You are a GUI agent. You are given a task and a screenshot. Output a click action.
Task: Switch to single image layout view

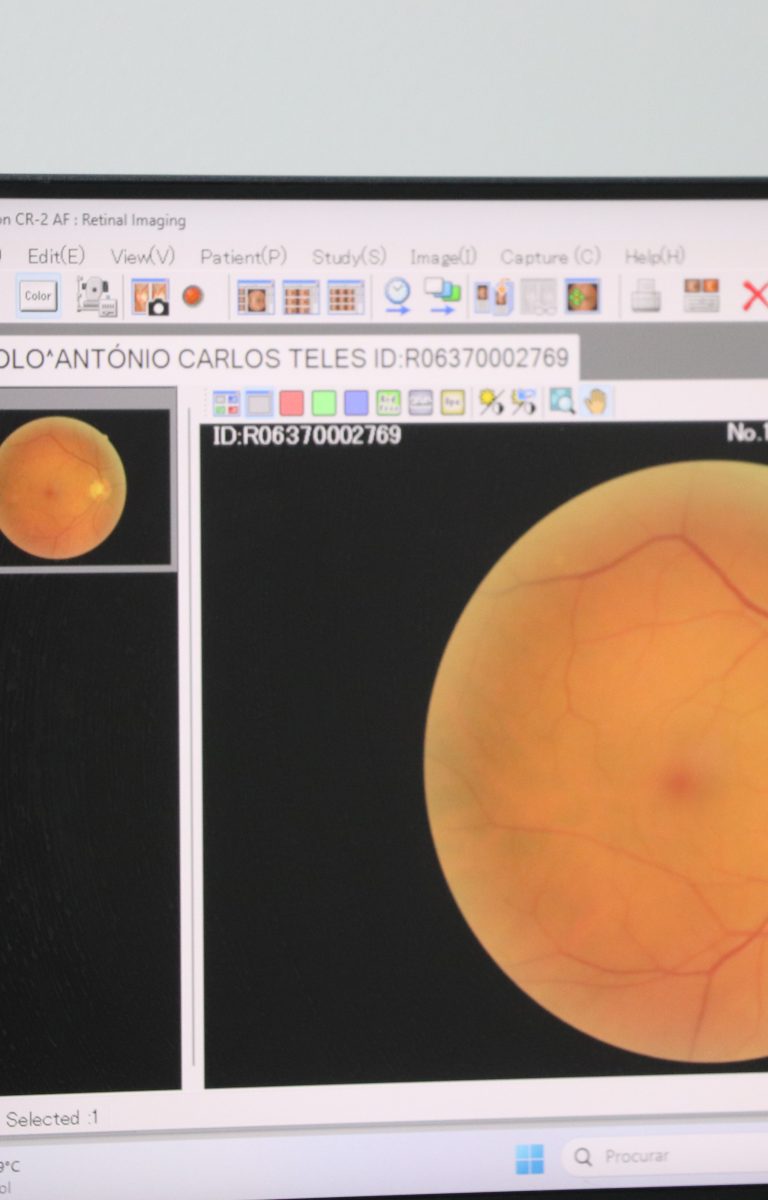[255, 297]
